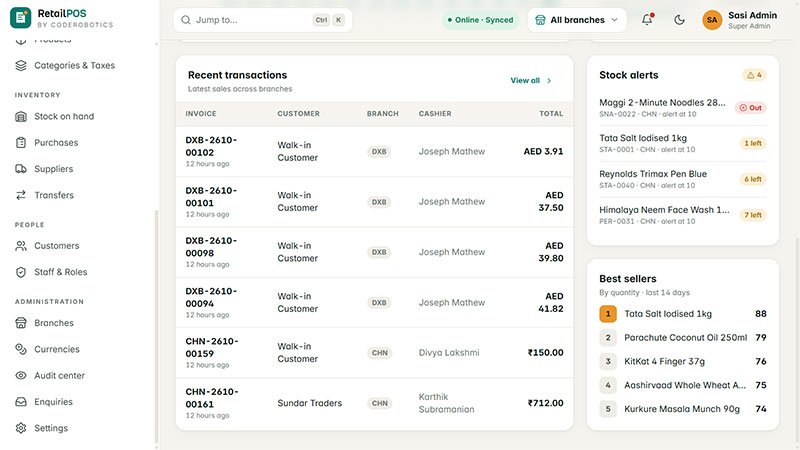The image size is (800, 450).
Task: Go to Suppliers truck icon
Action: tap(21, 169)
